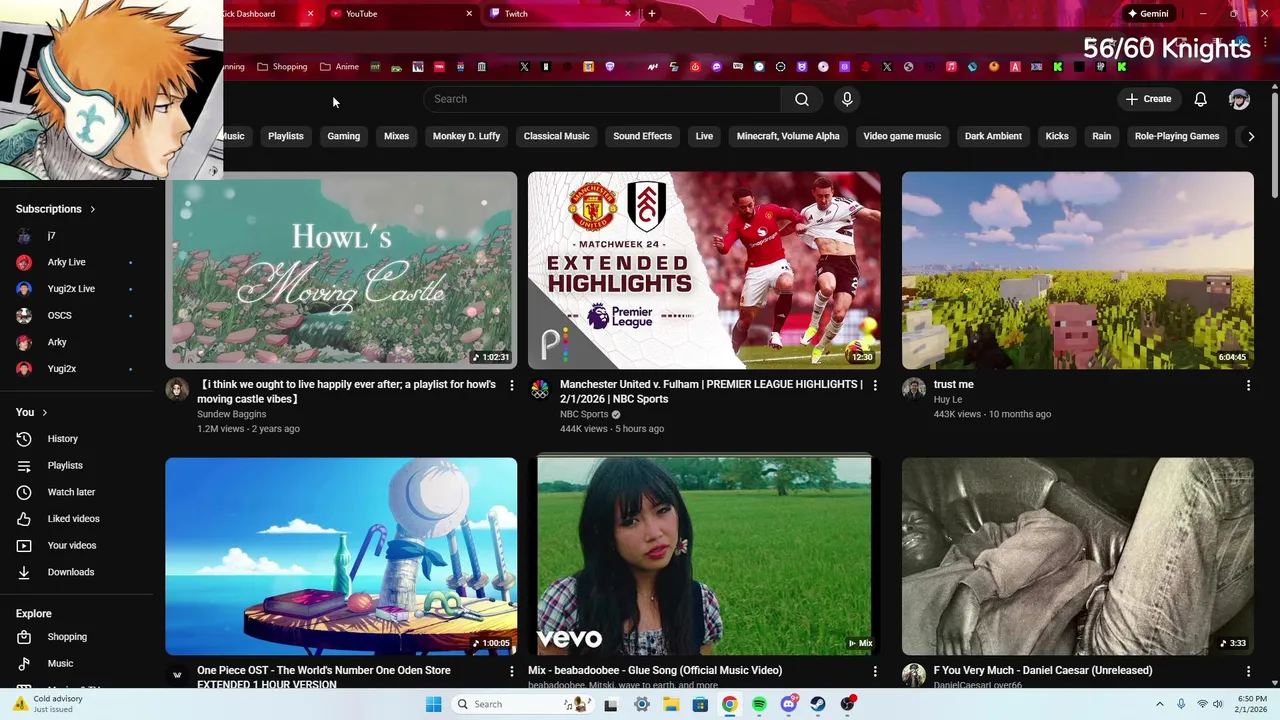
Task: Open Discord from the taskbar
Action: [x=788, y=704]
